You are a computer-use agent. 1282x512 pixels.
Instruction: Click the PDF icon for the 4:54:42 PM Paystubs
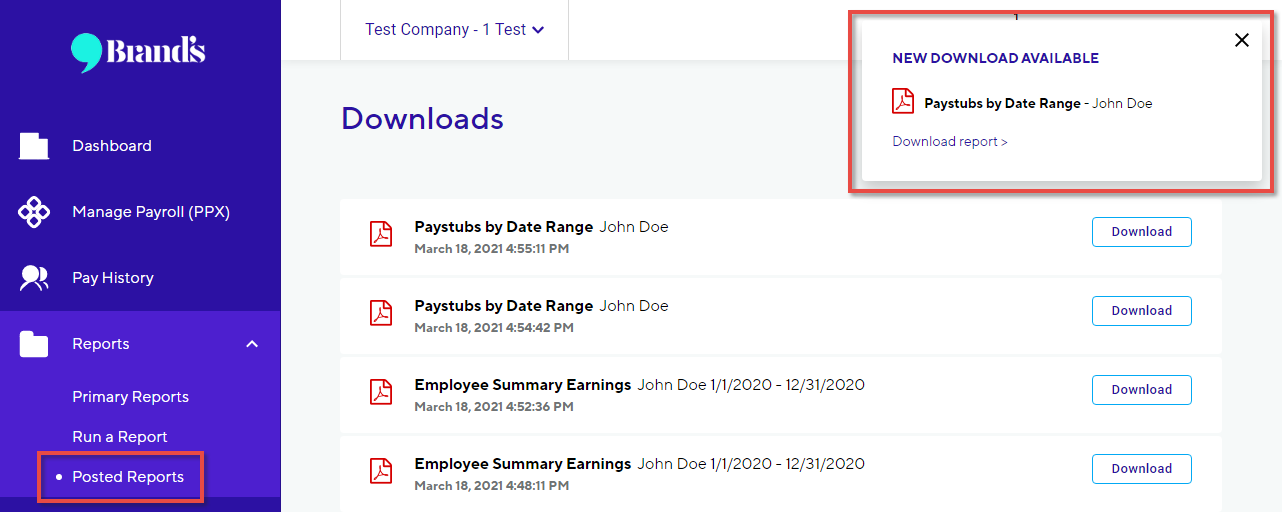(x=381, y=313)
